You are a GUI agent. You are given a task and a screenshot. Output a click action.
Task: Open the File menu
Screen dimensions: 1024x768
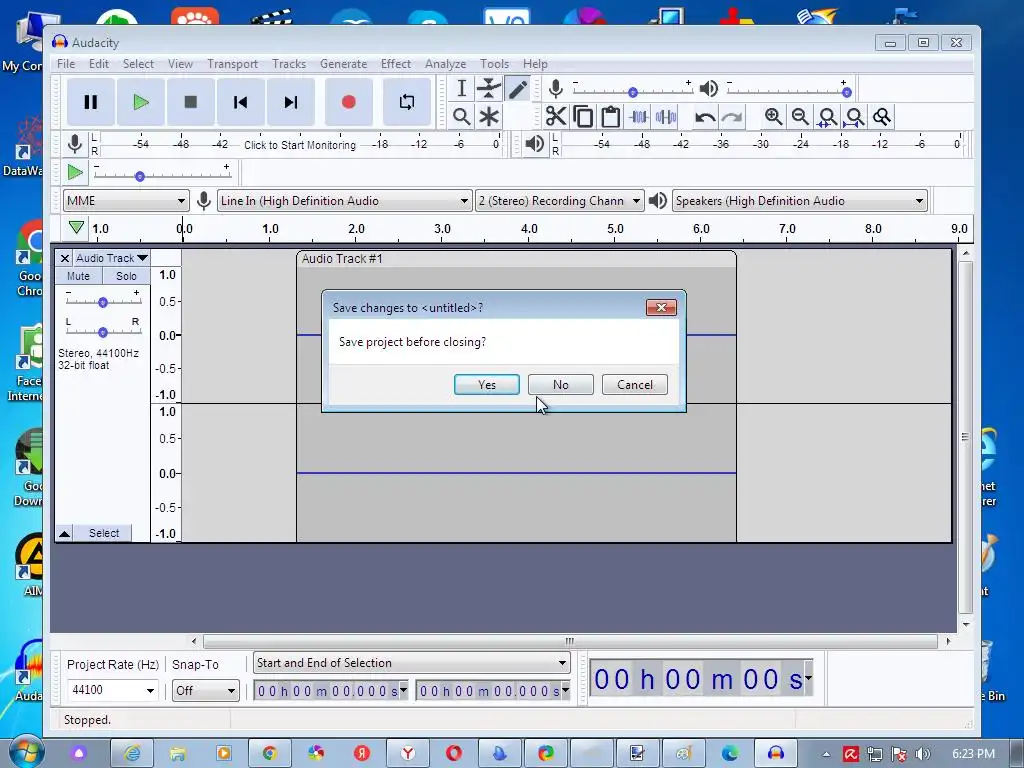(66, 64)
